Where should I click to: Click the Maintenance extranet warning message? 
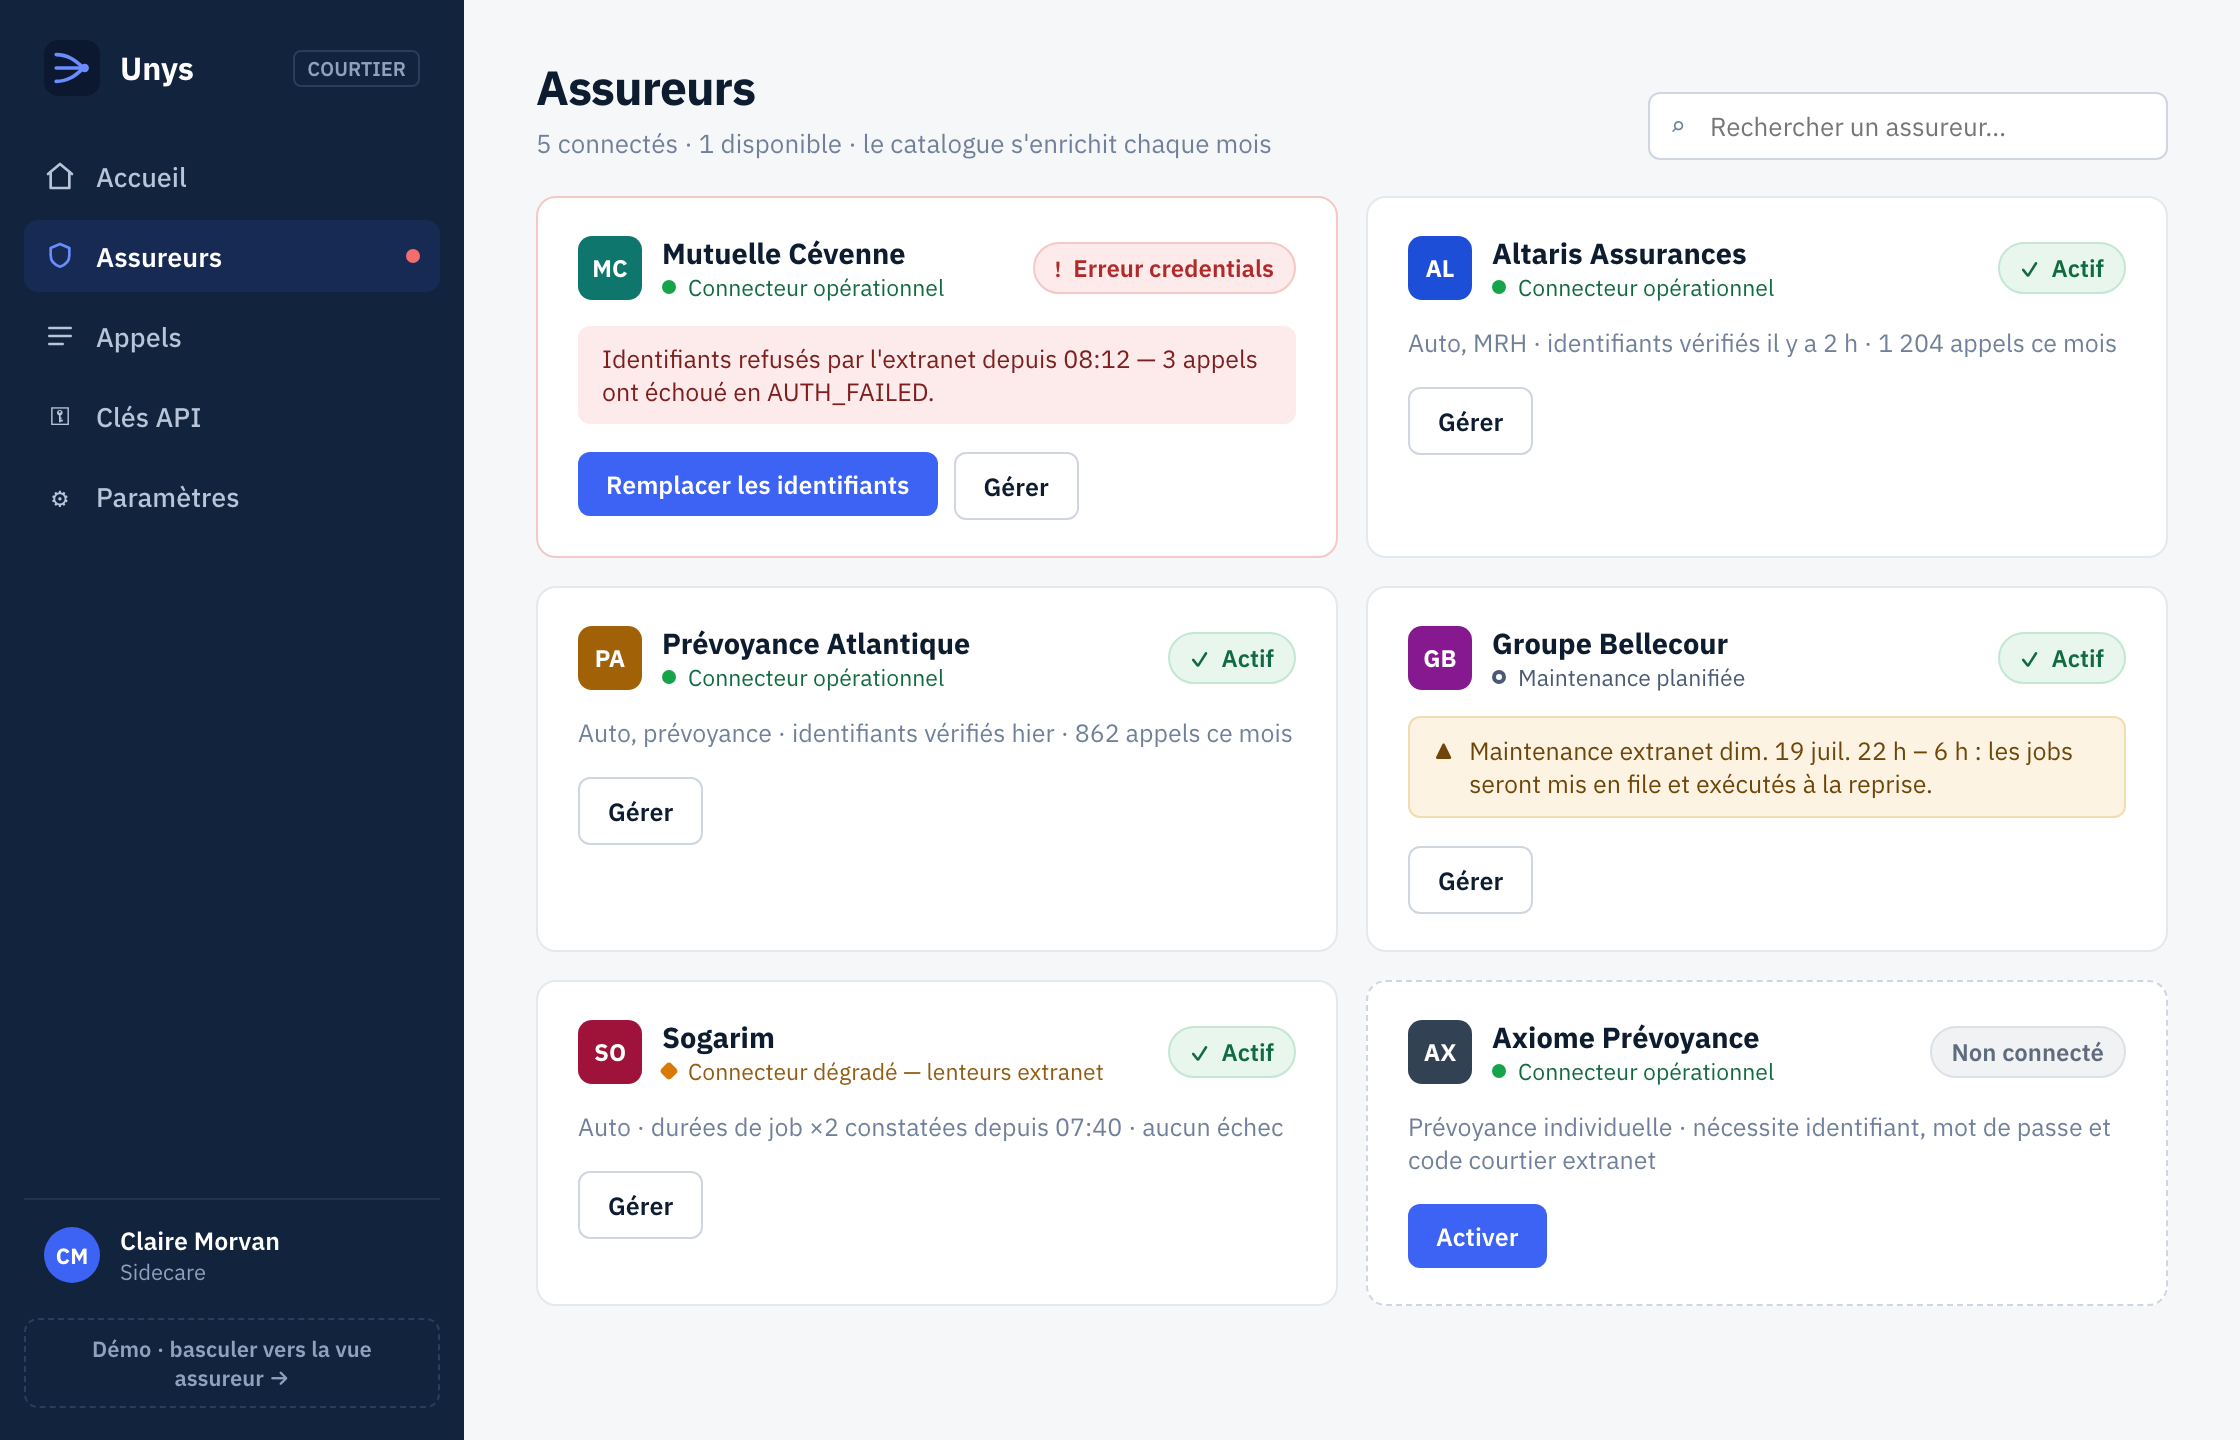tap(1767, 767)
